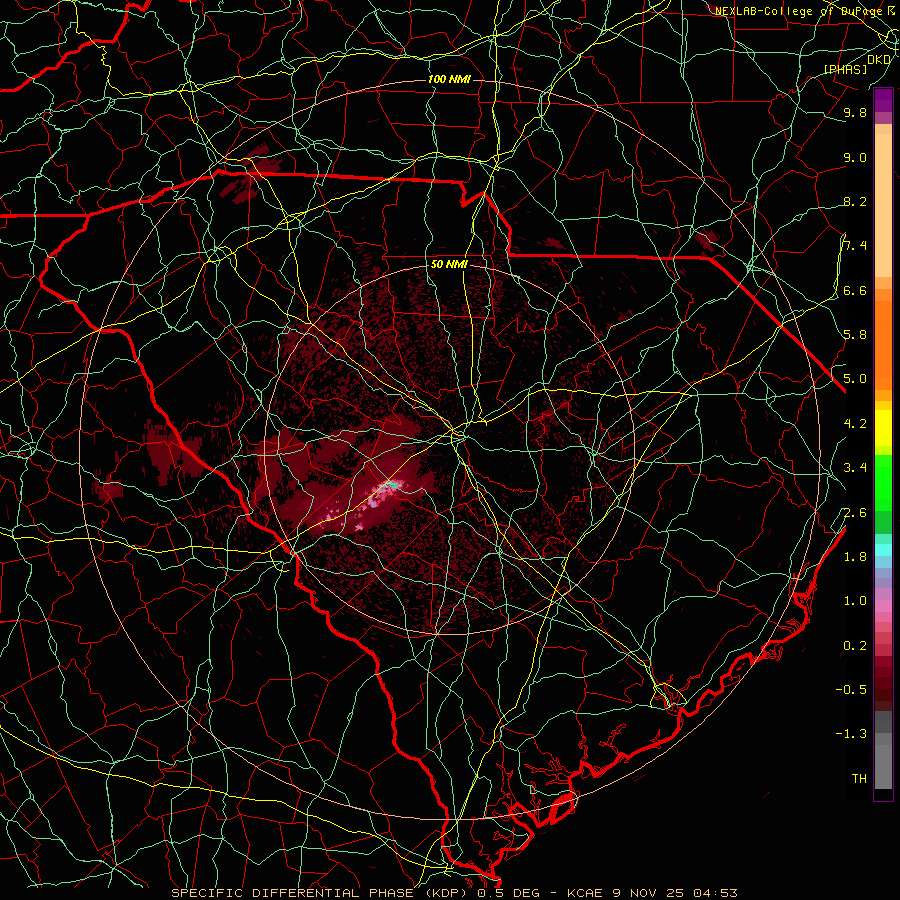The height and width of the screenshot is (900, 900).
Task: Click the 1.0 value on the color scale
Action: click(855, 601)
